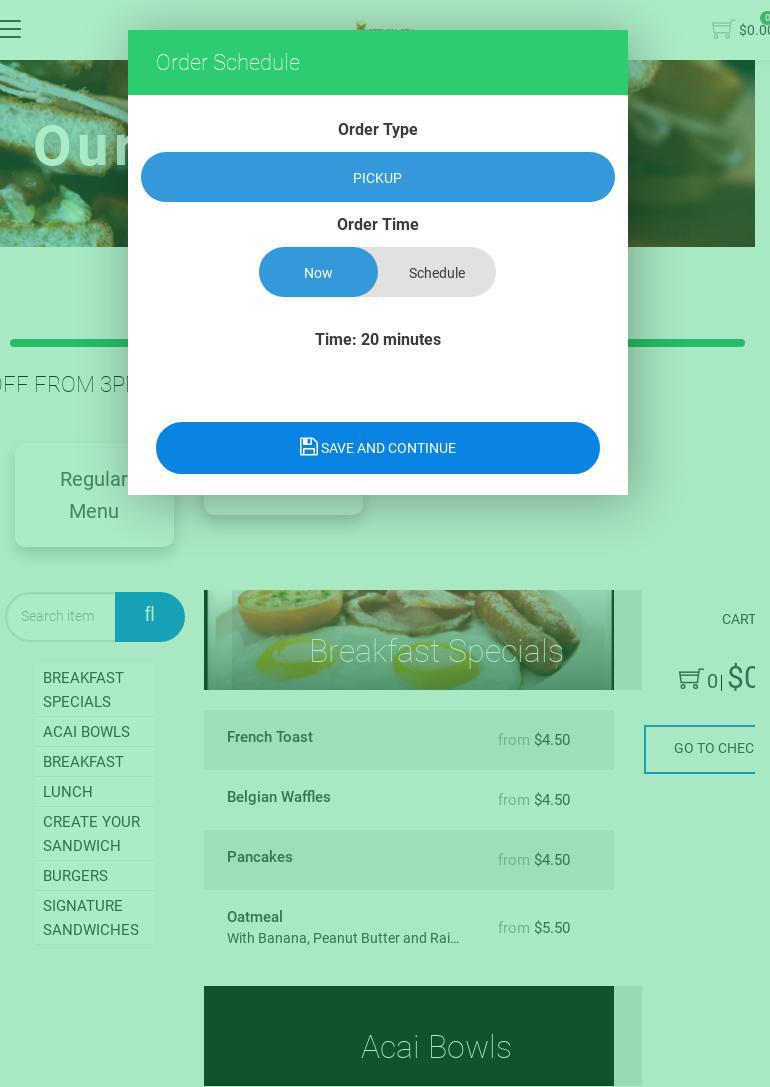770x1087 pixels.
Task: Click the cart icon in the cart sidebar
Action: pos(690,679)
